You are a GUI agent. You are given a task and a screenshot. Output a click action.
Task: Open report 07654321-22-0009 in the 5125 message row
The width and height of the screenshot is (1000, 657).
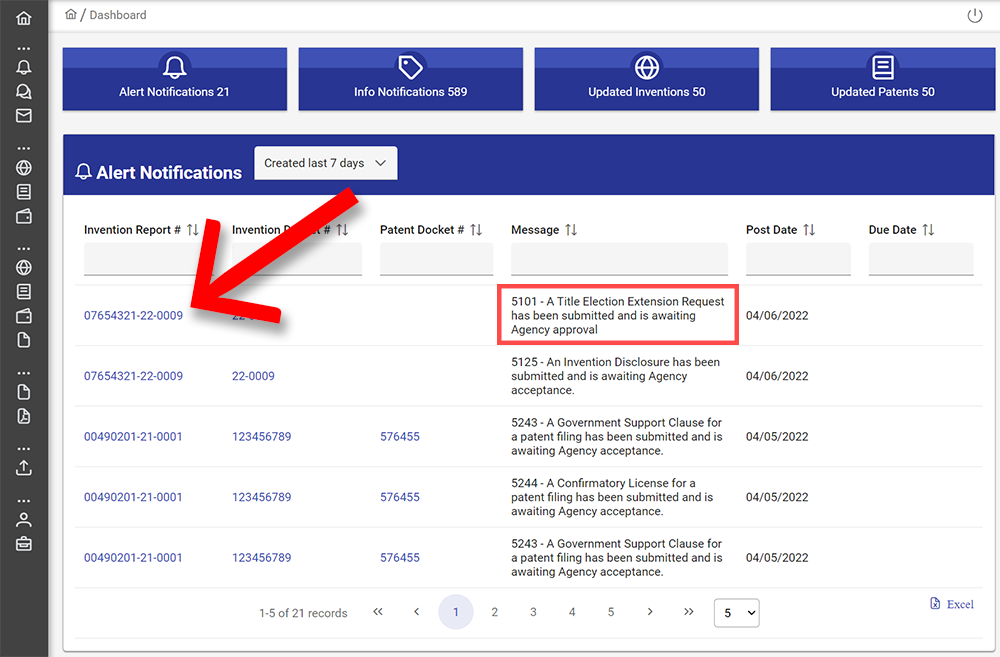coord(133,376)
